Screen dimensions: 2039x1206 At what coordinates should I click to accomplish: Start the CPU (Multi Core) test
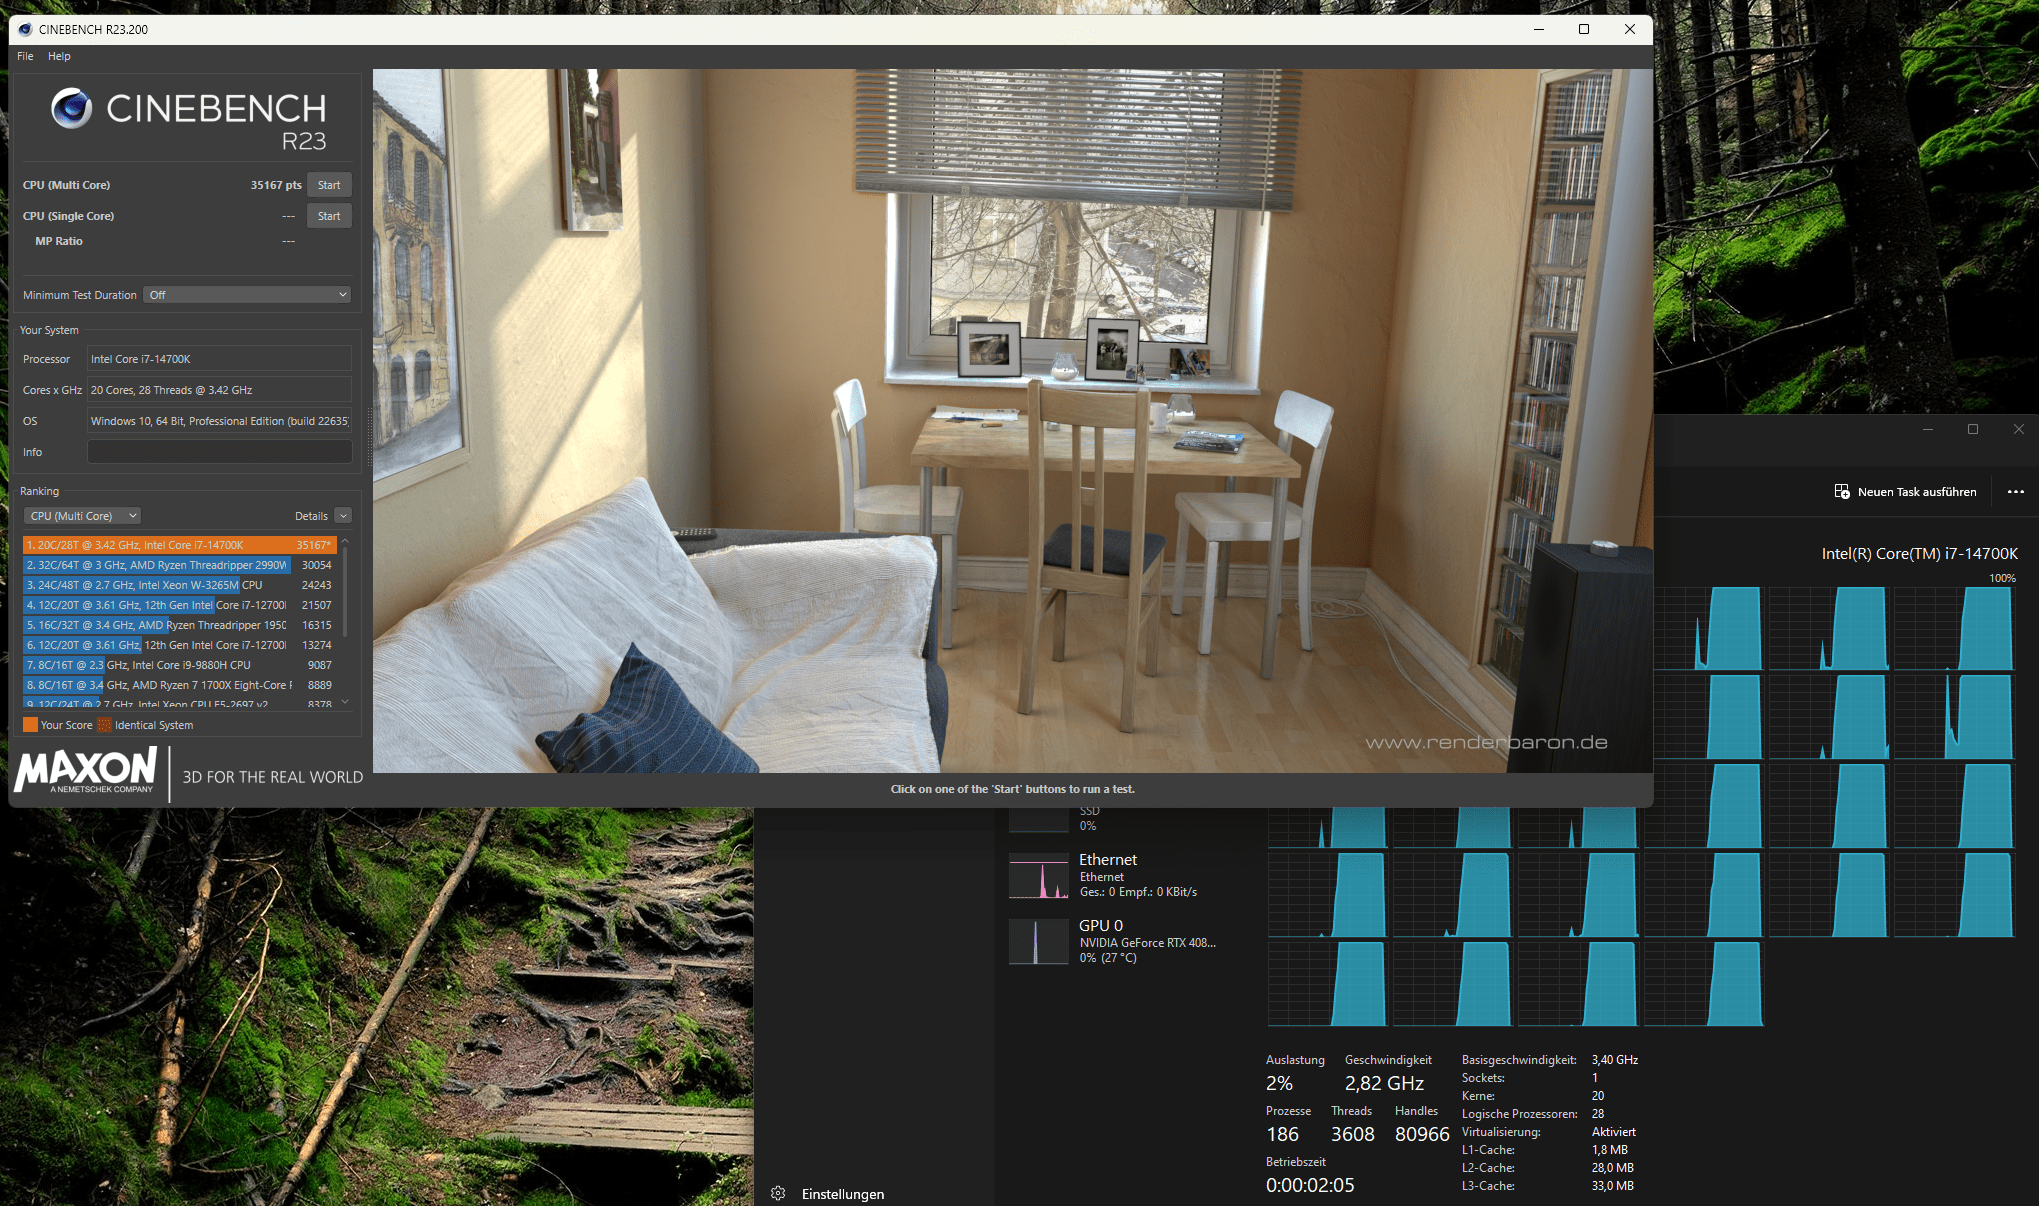tap(329, 185)
